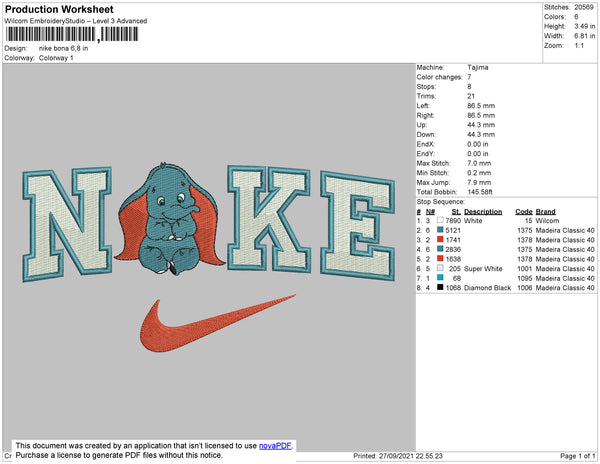Screen dimensions: 600x464
Task: Select the 'Diamond Black' thread description
Action: click(x=487, y=288)
